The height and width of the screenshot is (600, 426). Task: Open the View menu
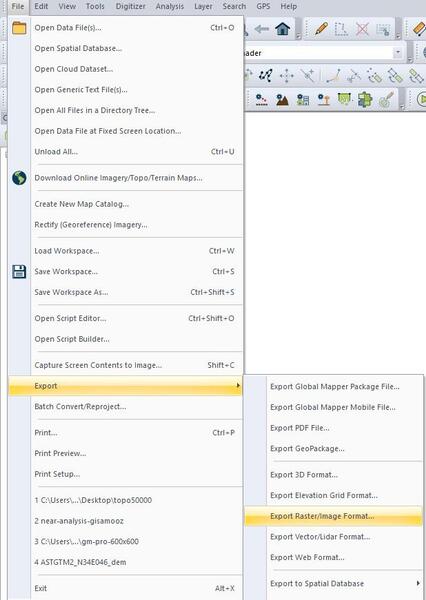point(67,6)
